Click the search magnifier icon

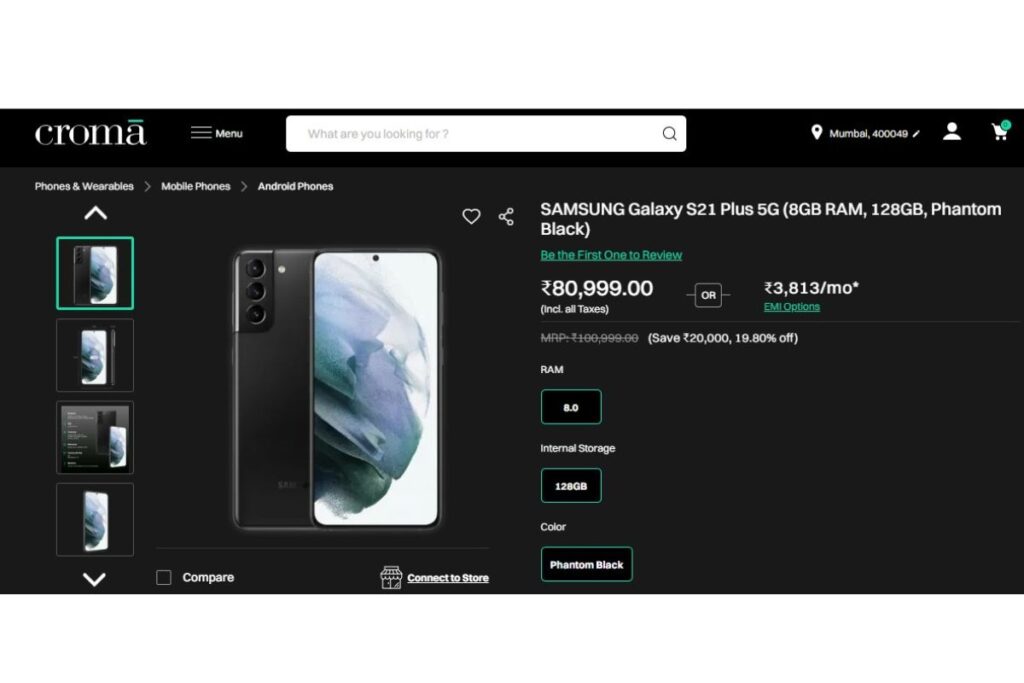[669, 134]
